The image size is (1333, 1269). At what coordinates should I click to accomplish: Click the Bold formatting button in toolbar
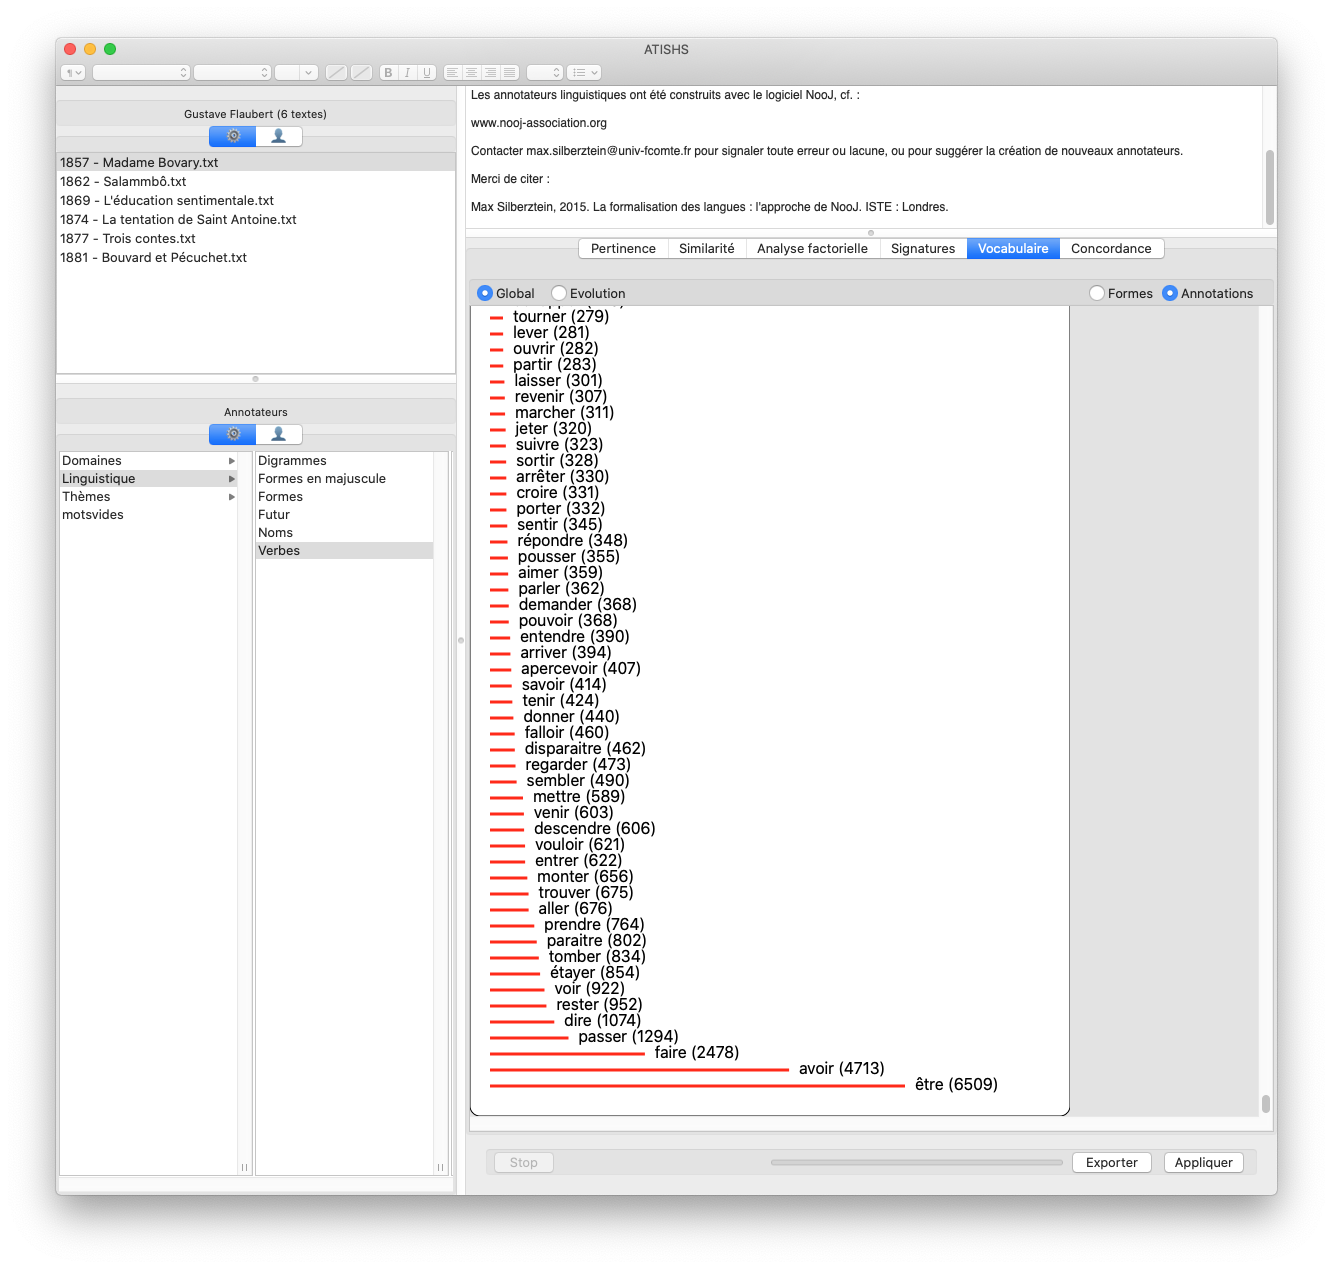388,73
